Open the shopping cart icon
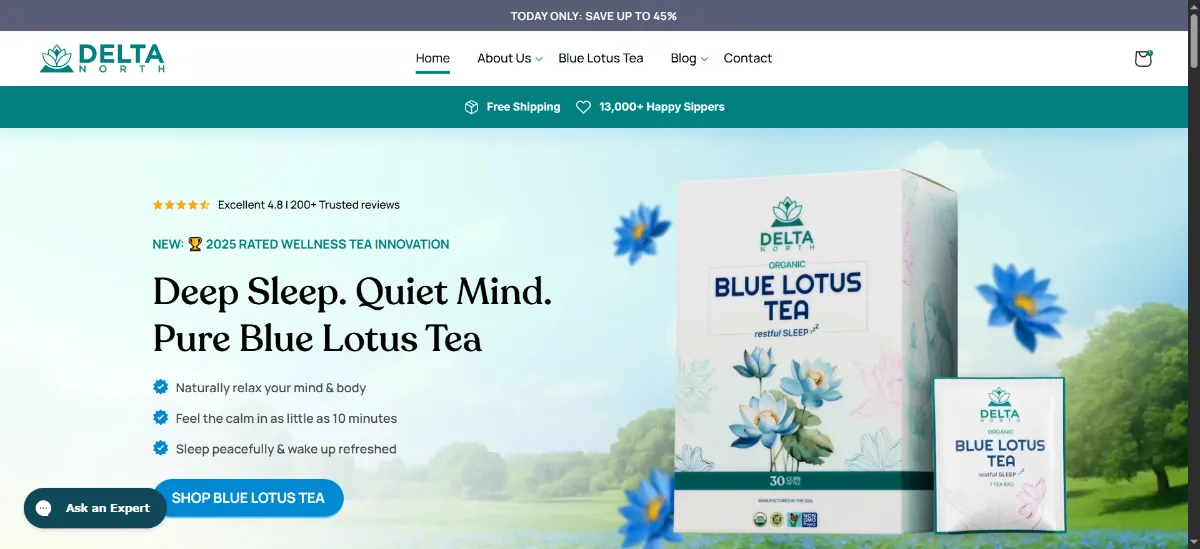 1143,58
